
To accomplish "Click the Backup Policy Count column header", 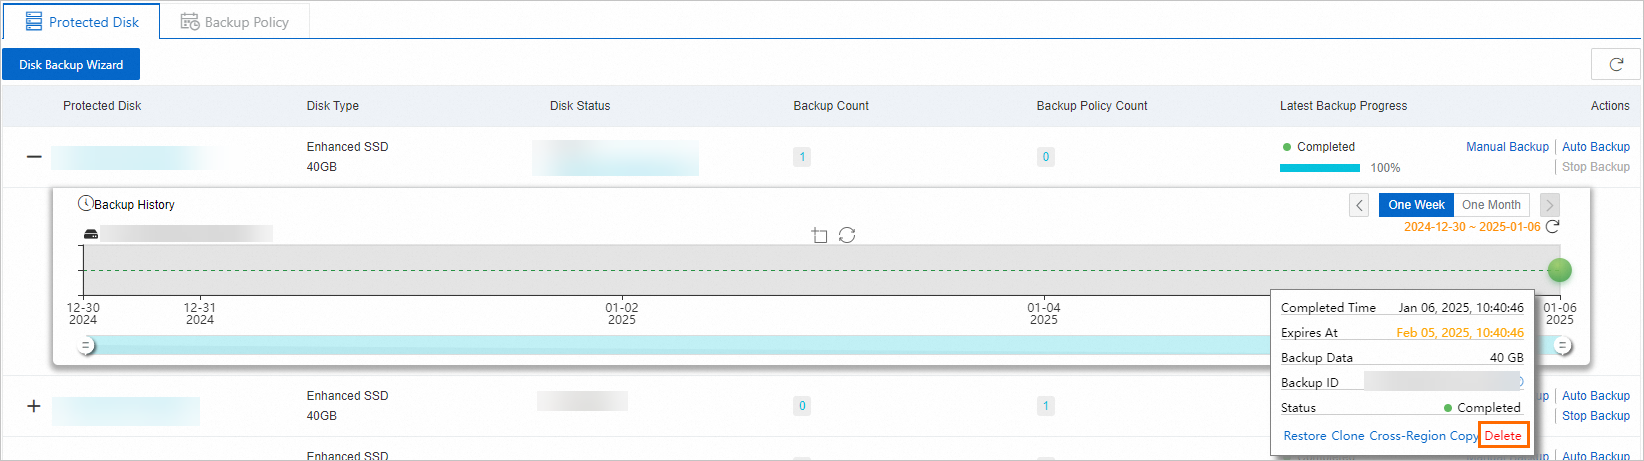I will pyautogui.click(x=1092, y=106).
